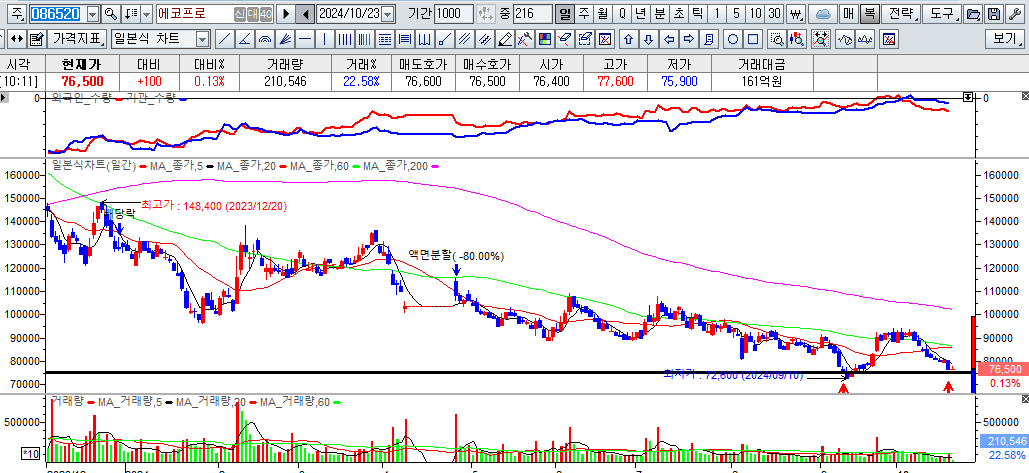Screen dimensions: 1029x473
Task: Choose the ellipse shape drawing tool
Action: 732,39
